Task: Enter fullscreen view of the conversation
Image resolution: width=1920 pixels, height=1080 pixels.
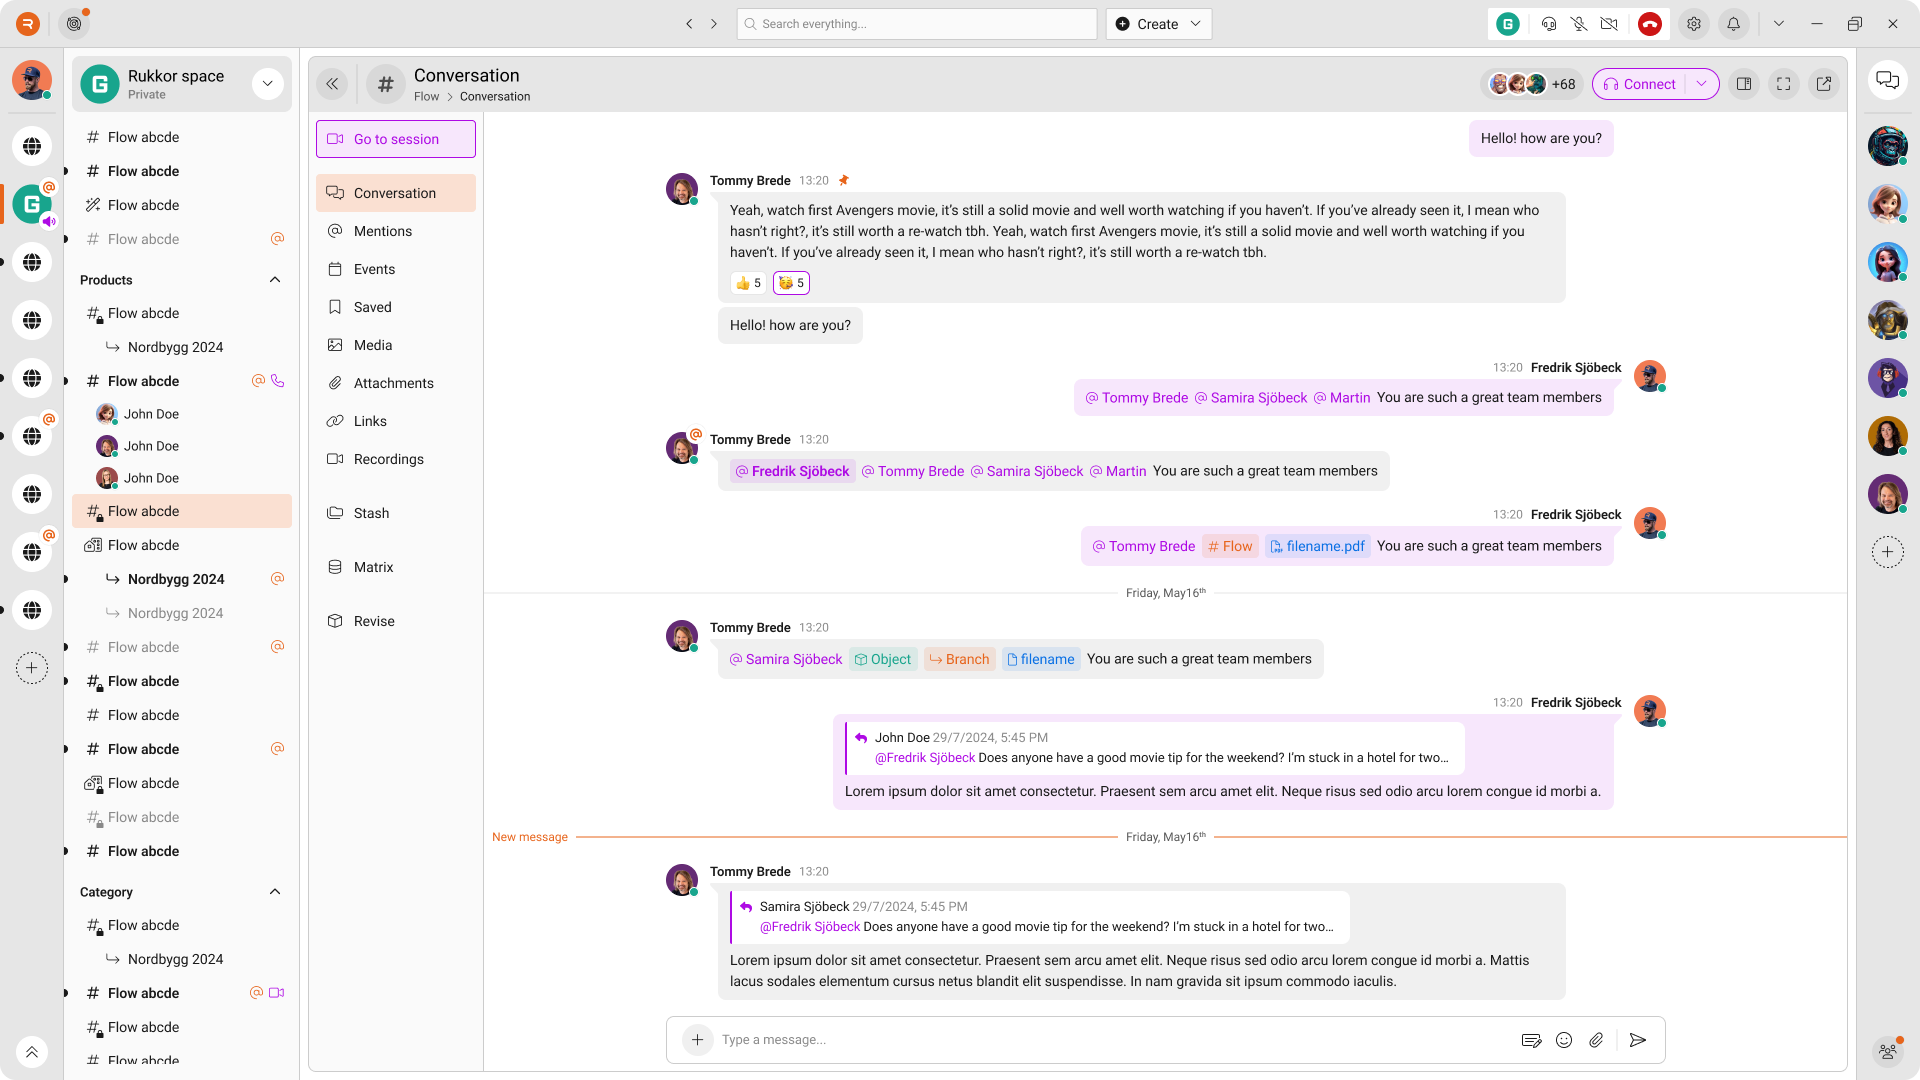Action: click(x=1784, y=84)
